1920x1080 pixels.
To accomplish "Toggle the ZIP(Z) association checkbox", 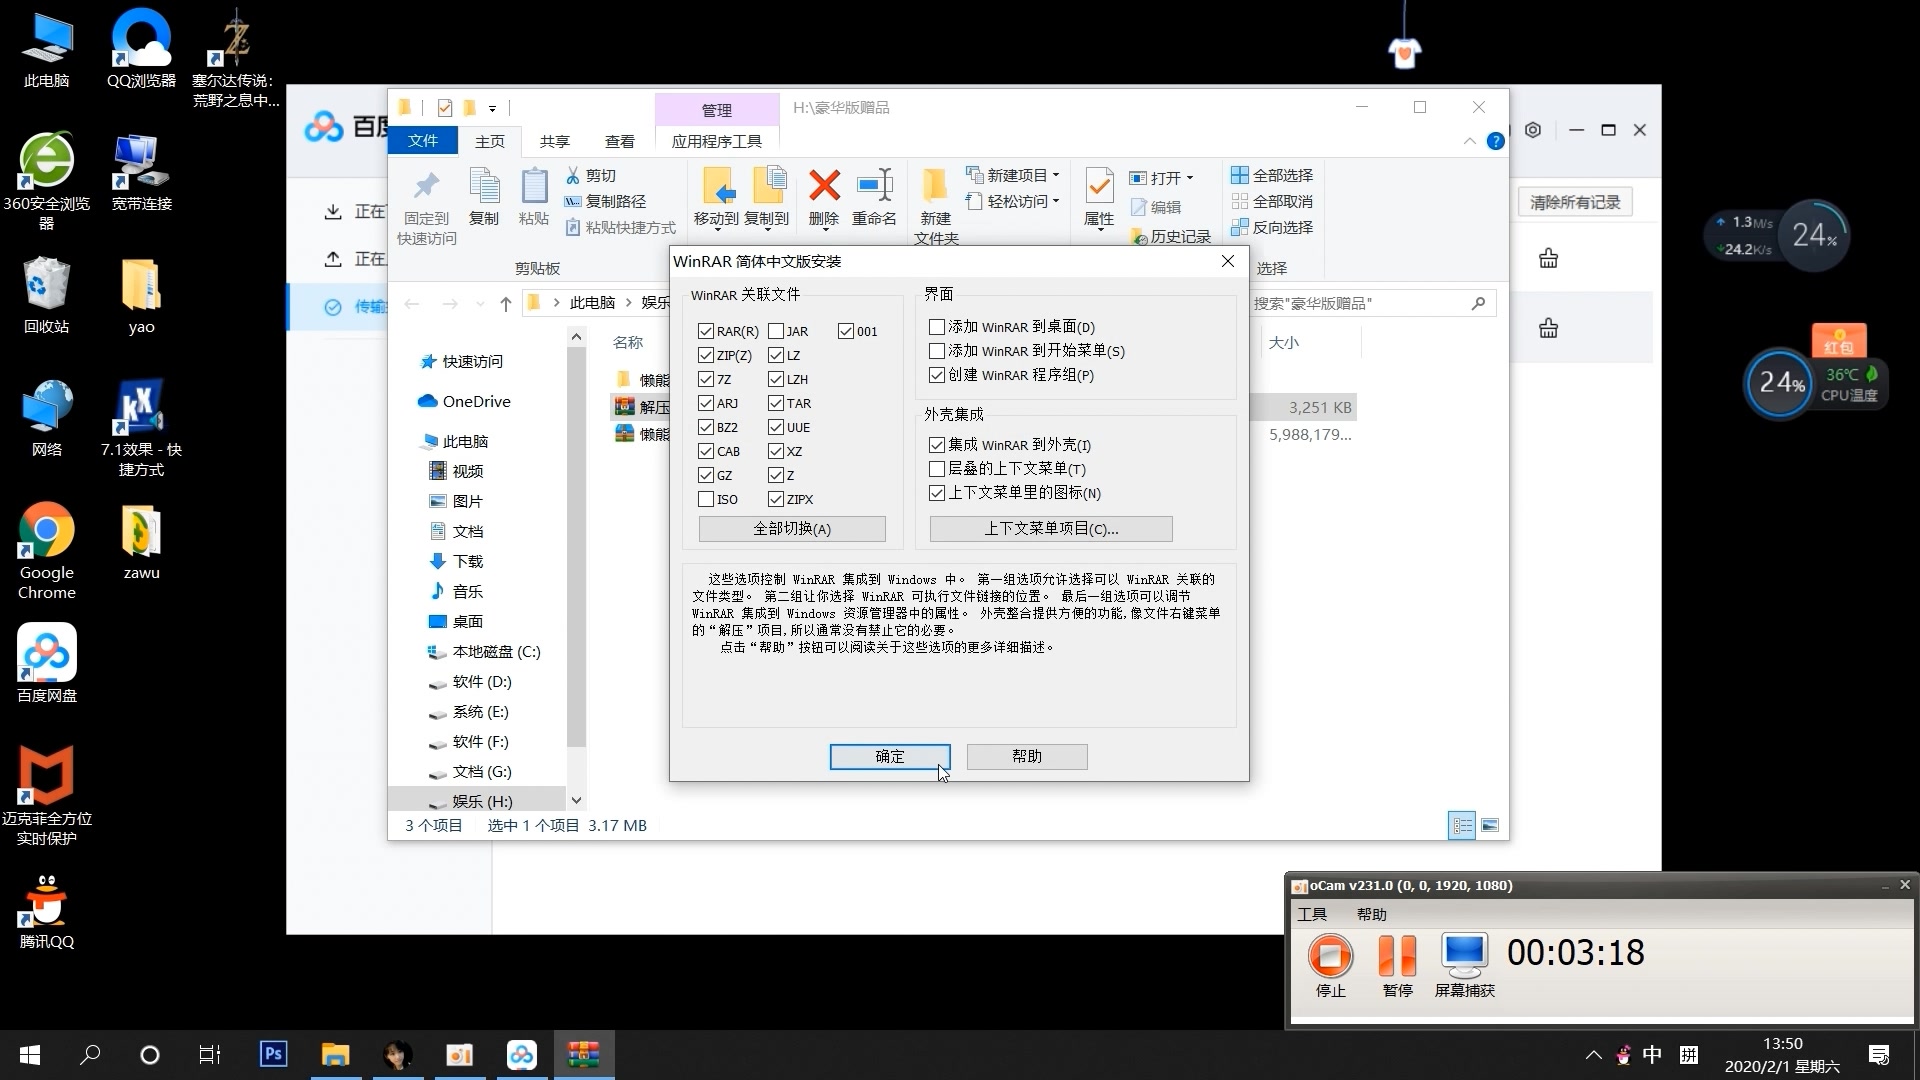I will point(706,355).
